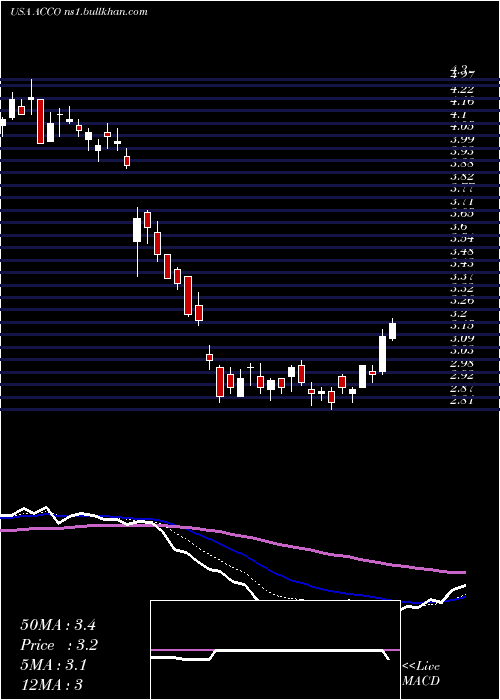This screenshot has width=500, height=700.
Task: Click the 4.22 price axis label
Action: click(462, 90)
